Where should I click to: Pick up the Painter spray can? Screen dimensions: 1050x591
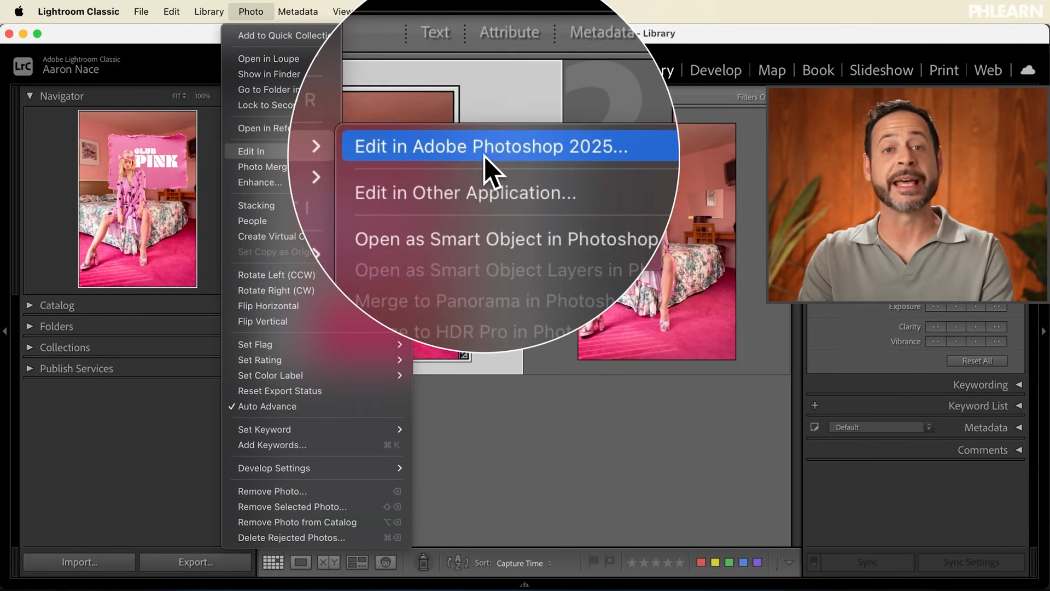point(423,562)
